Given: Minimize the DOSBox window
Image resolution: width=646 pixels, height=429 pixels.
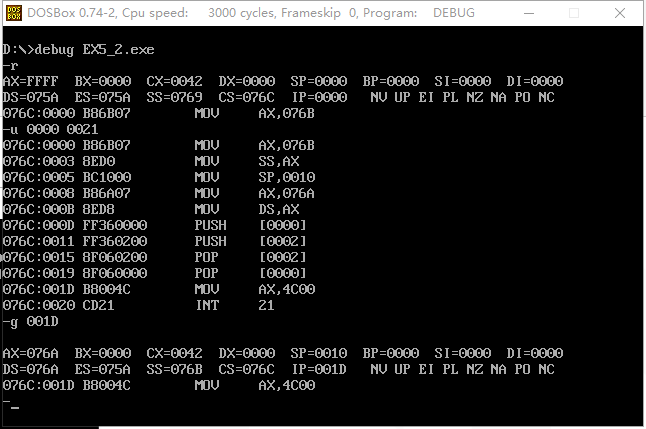Looking at the screenshot, I should (529, 13).
